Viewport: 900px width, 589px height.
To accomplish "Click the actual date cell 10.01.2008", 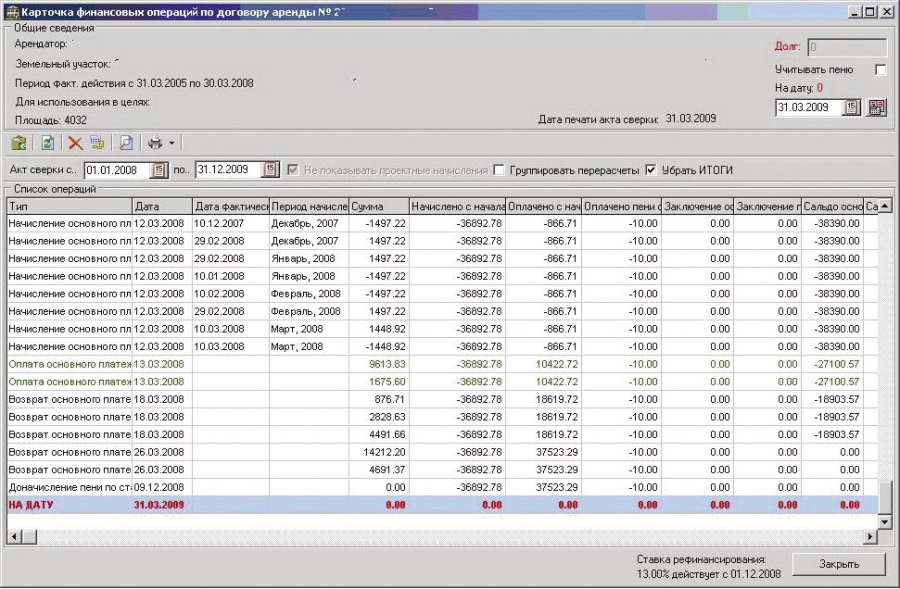I will pyautogui.click(x=219, y=276).
